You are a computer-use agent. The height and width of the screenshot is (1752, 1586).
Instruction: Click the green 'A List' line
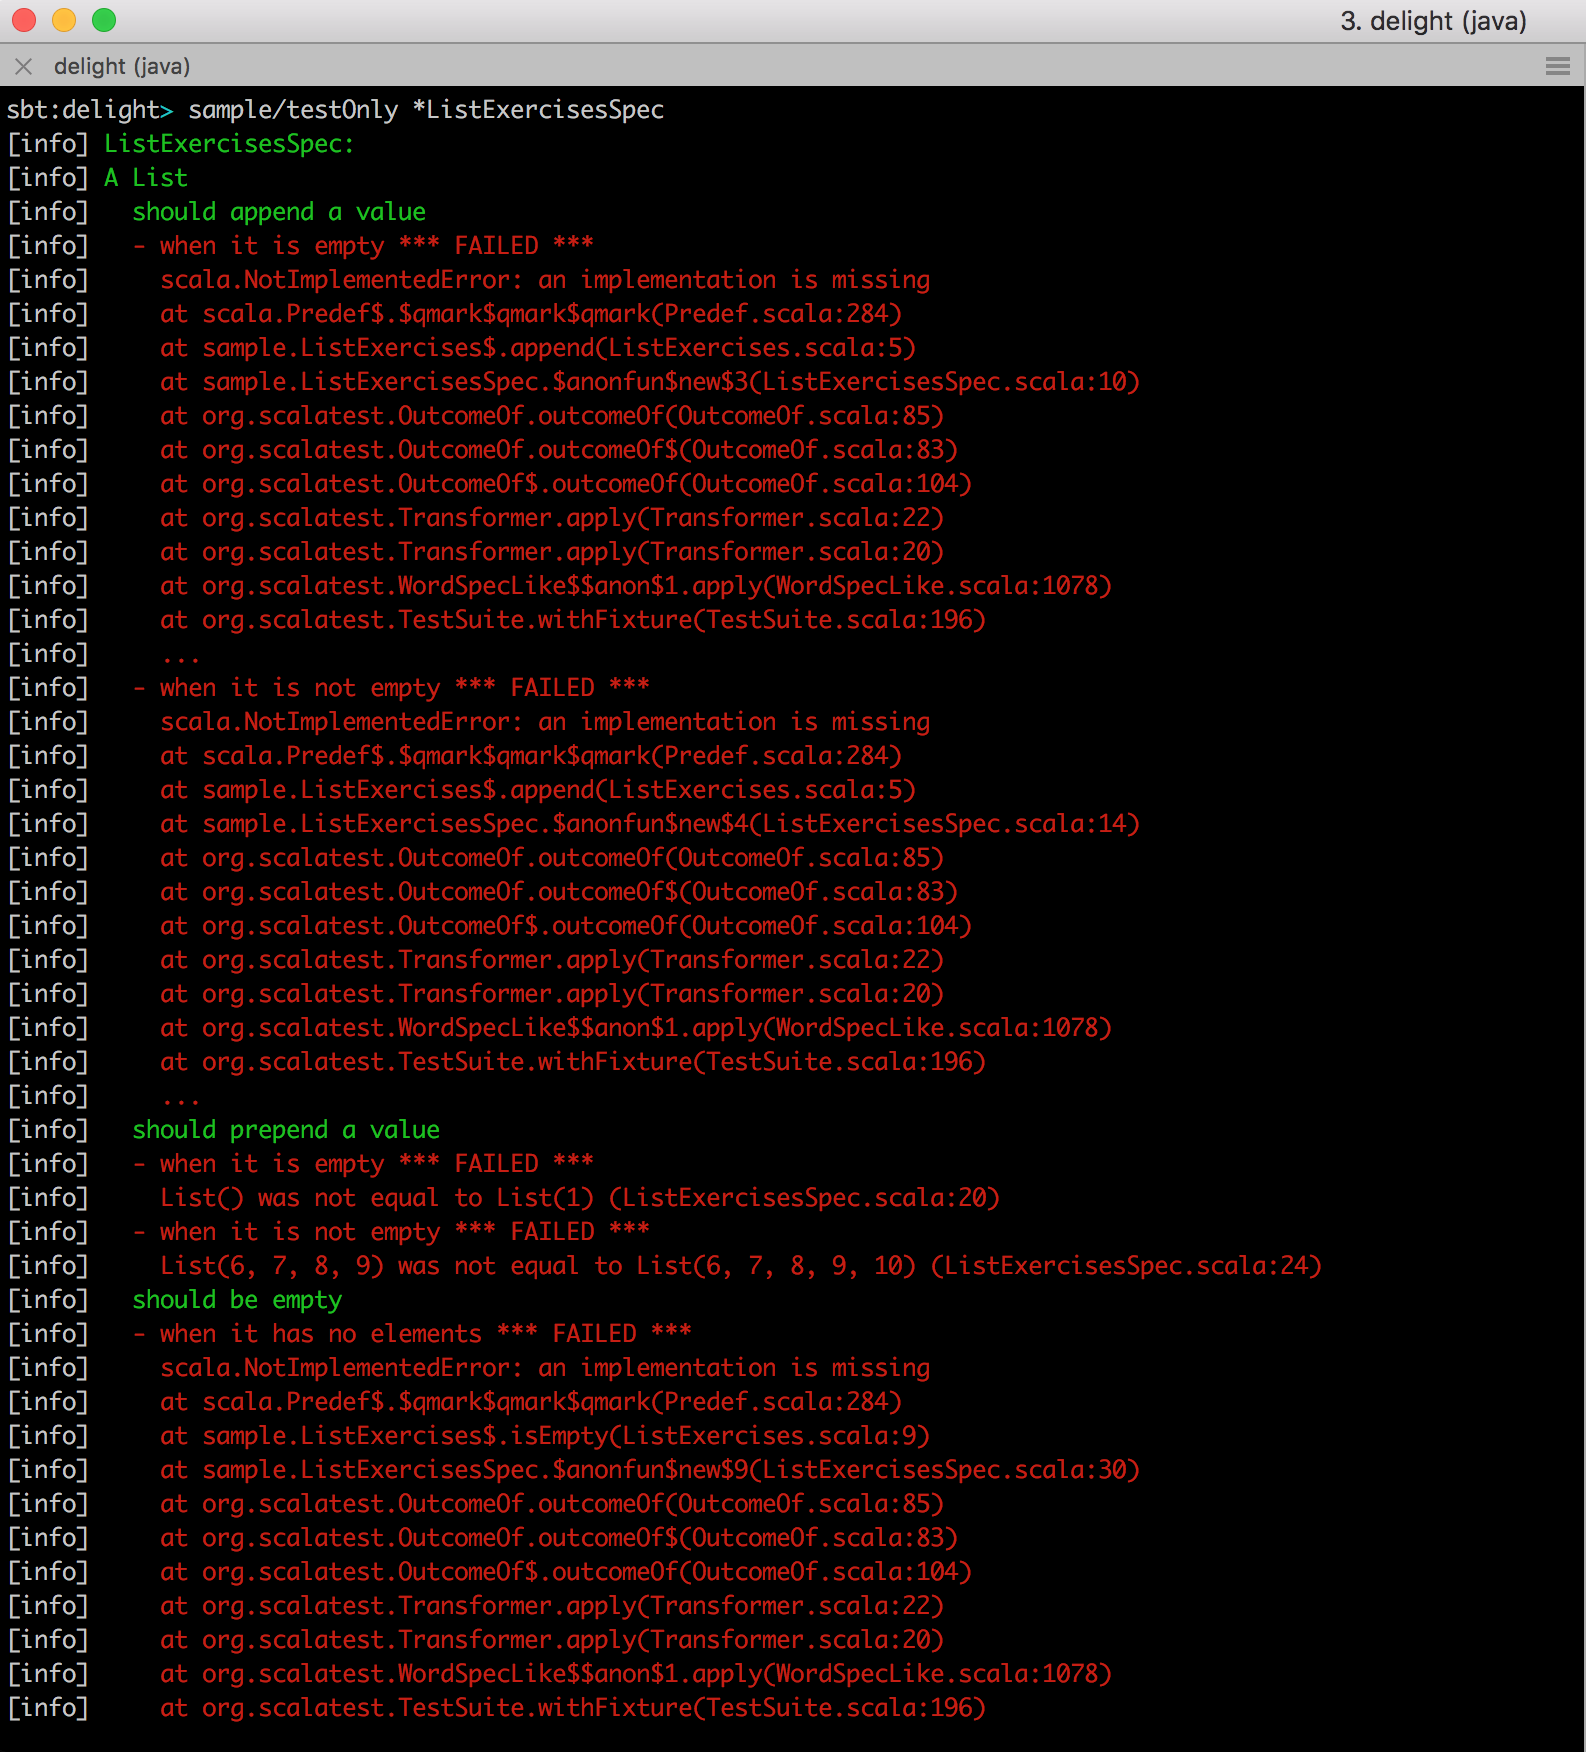pyautogui.click(x=146, y=178)
